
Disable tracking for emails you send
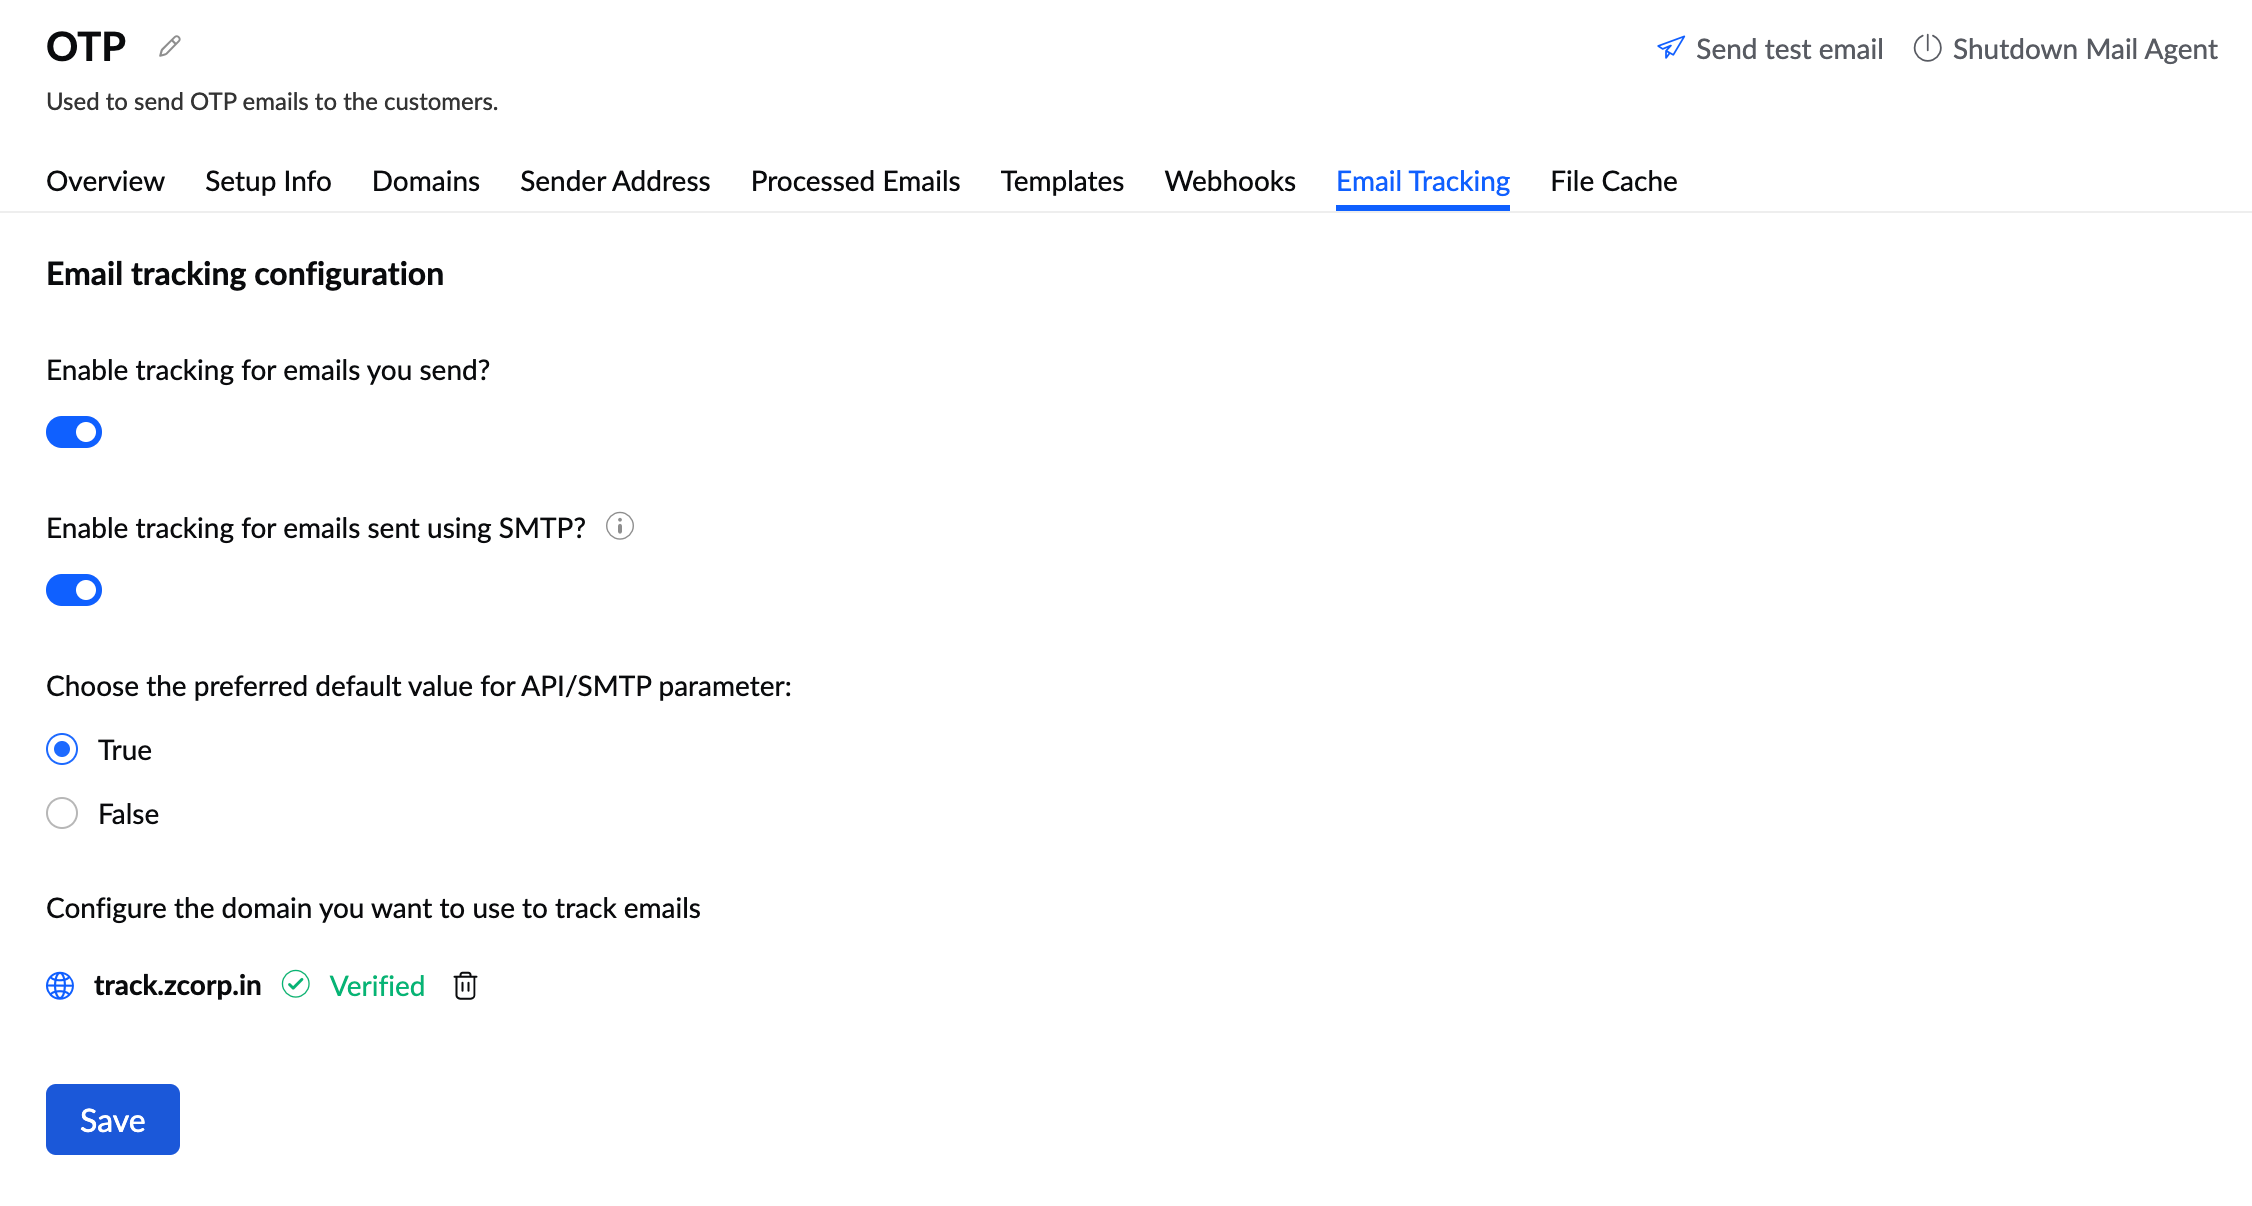(x=73, y=431)
